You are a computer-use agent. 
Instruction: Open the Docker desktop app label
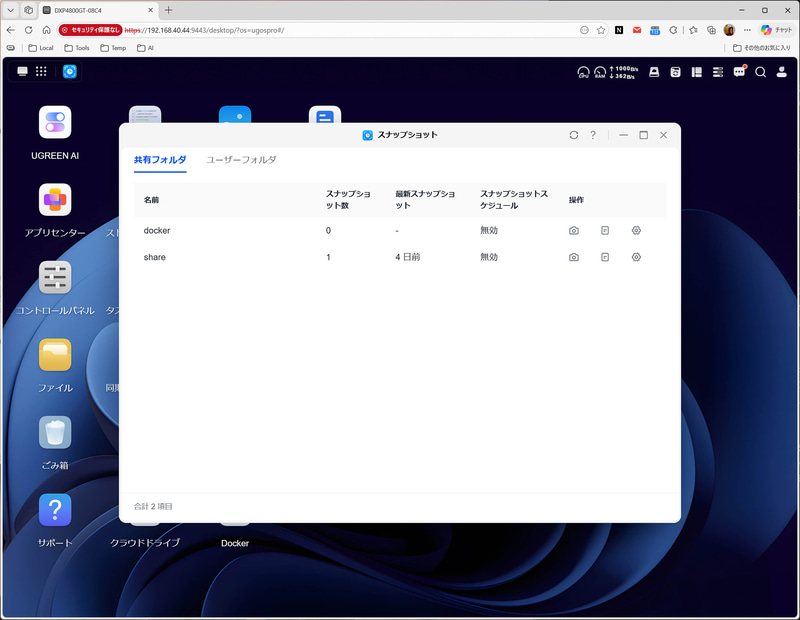click(x=235, y=543)
